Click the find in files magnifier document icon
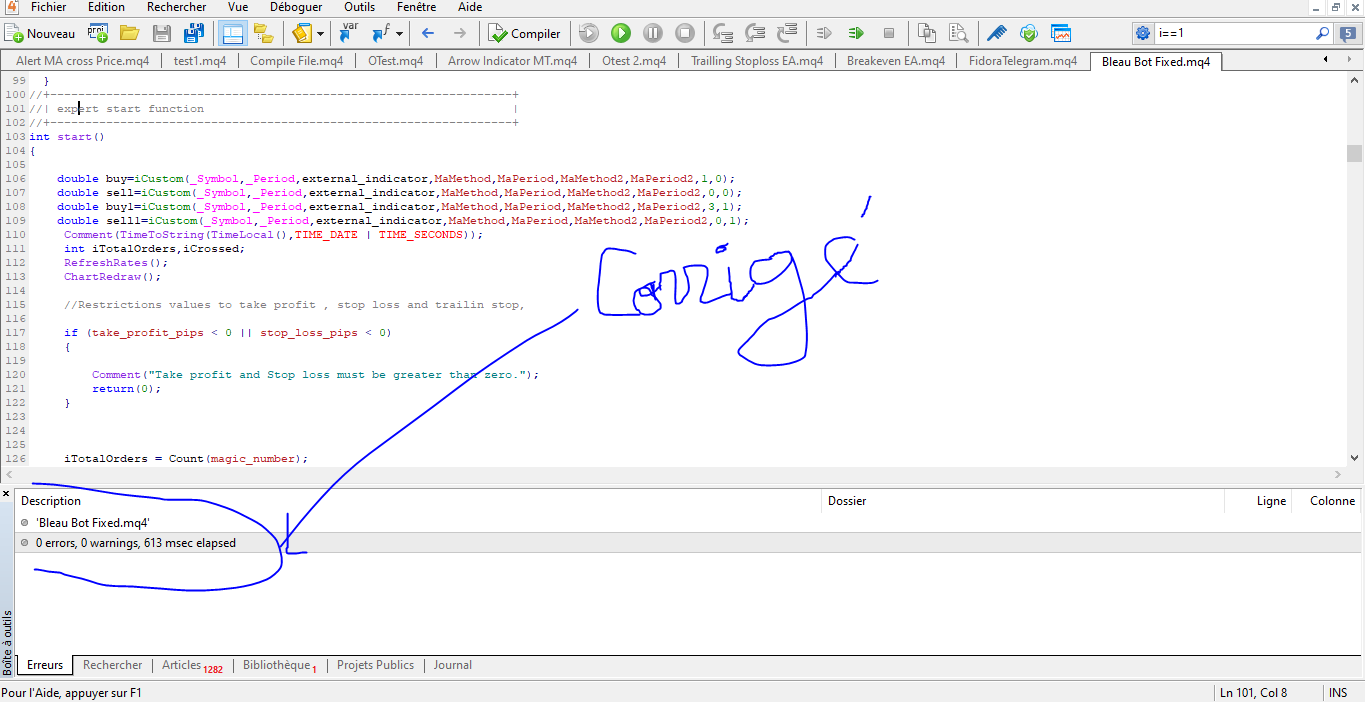 click(x=958, y=33)
